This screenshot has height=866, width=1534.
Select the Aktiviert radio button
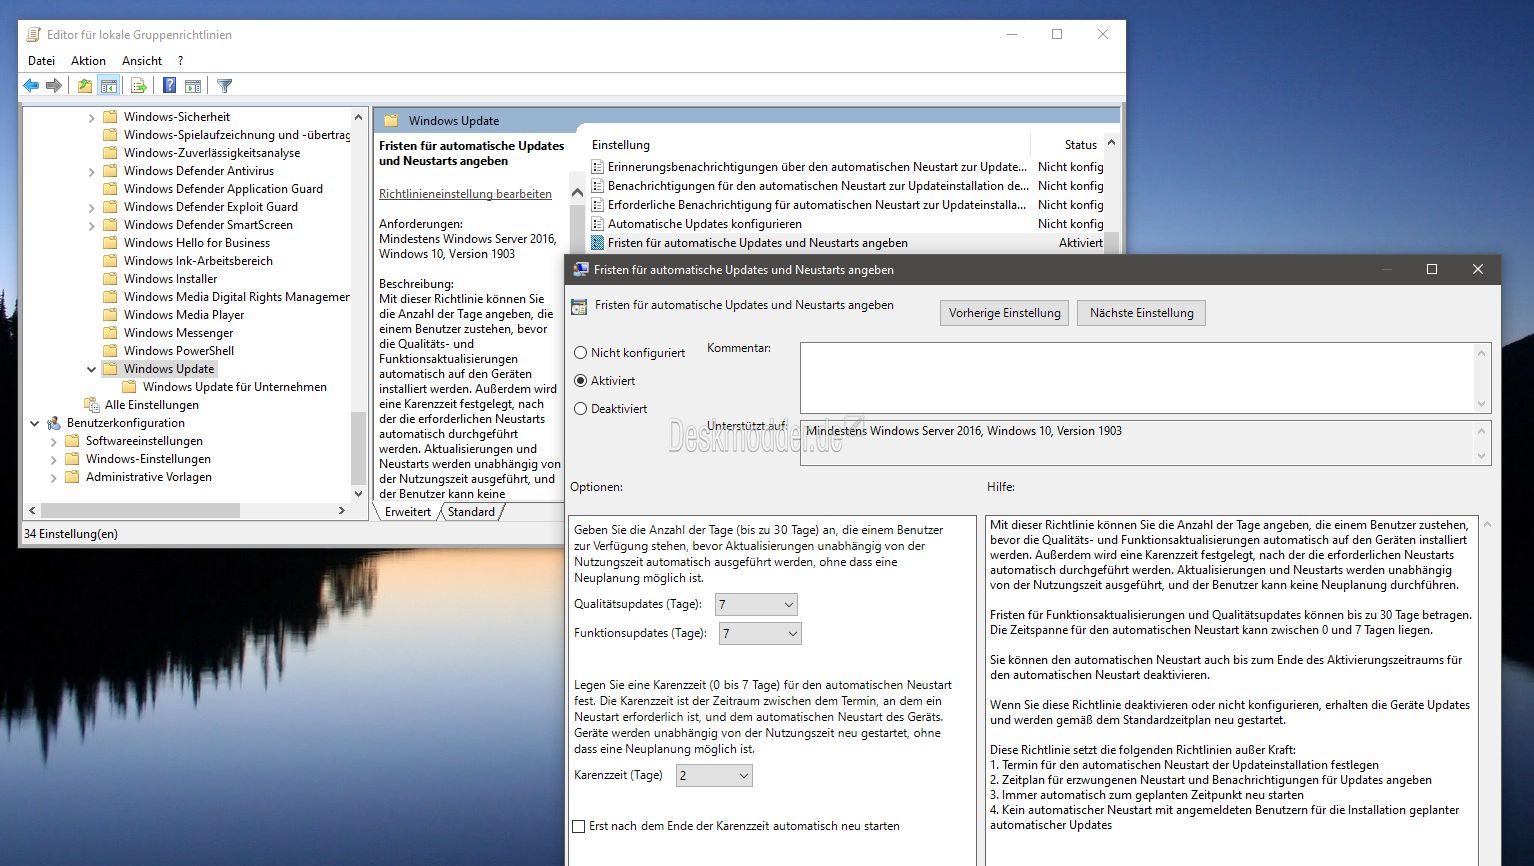coord(580,381)
